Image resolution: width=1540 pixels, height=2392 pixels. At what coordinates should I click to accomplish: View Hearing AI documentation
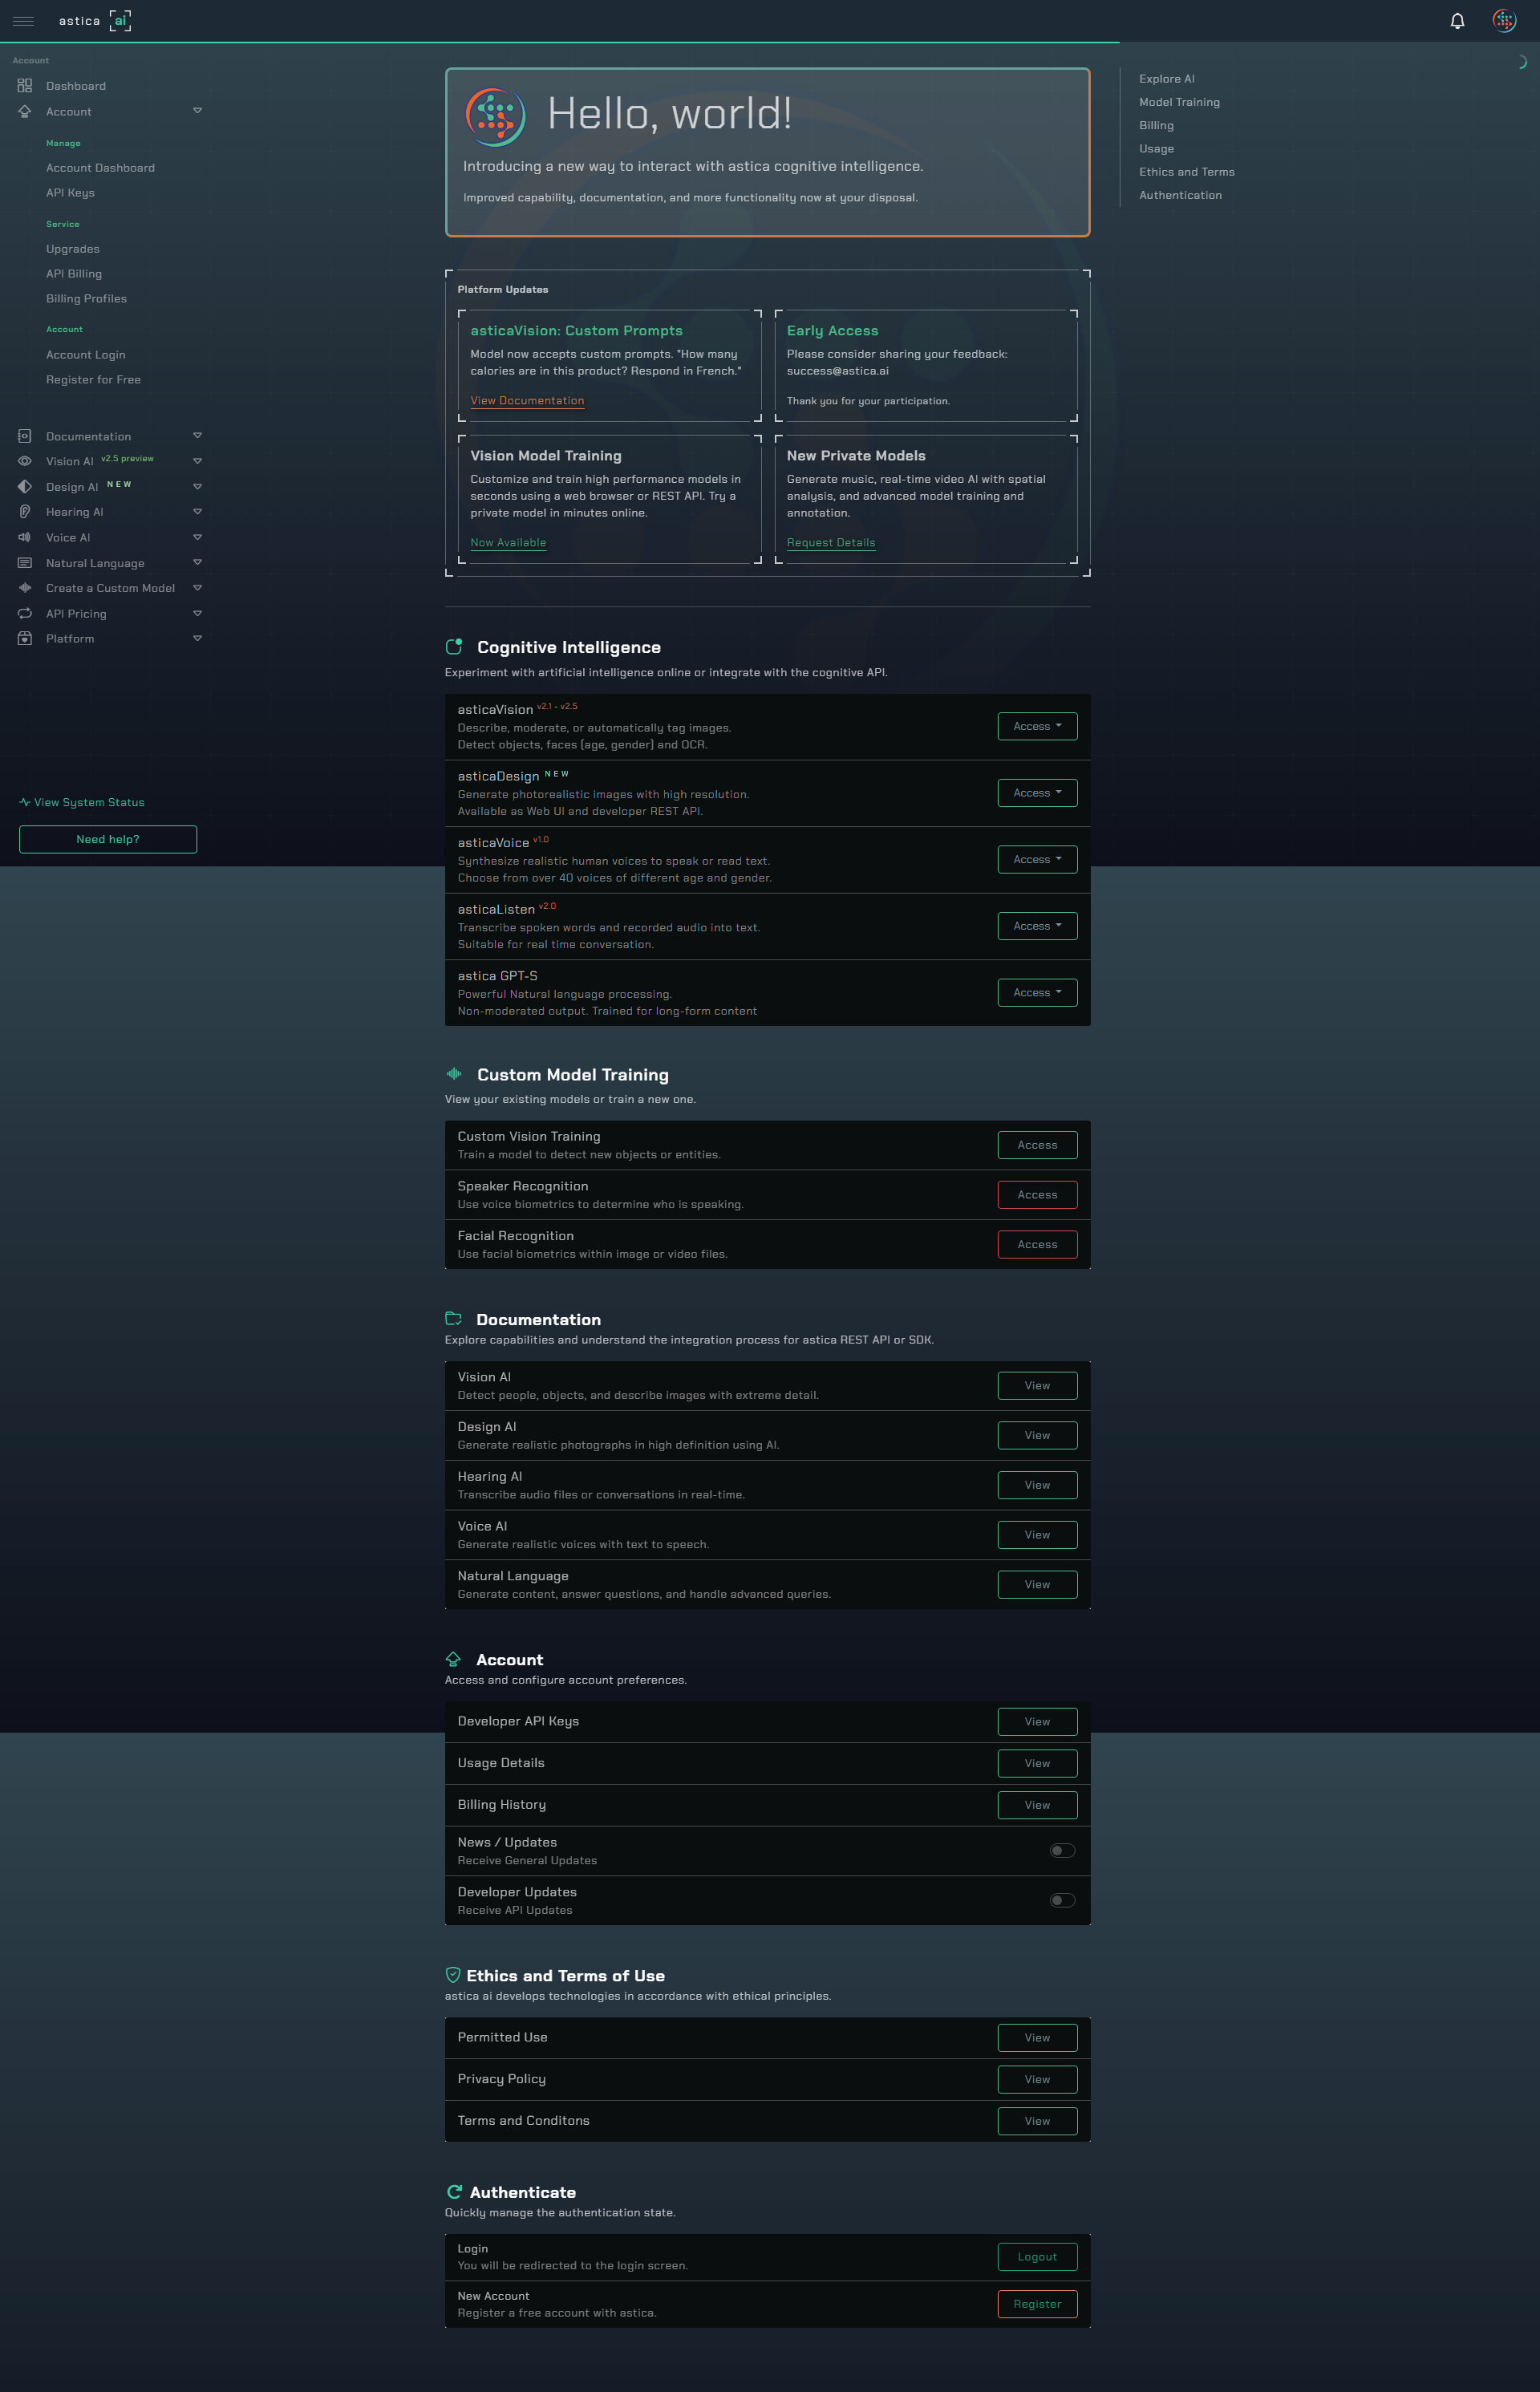1037,1485
